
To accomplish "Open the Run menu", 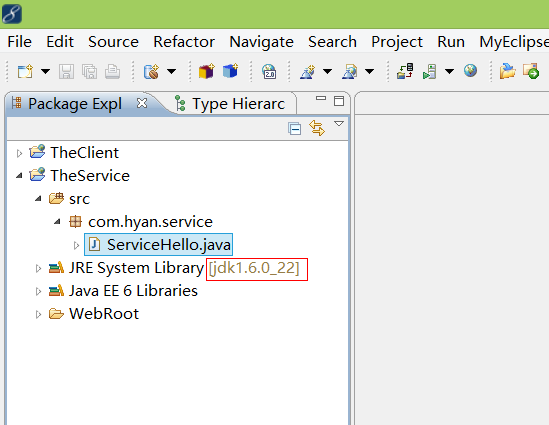I will (x=451, y=42).
